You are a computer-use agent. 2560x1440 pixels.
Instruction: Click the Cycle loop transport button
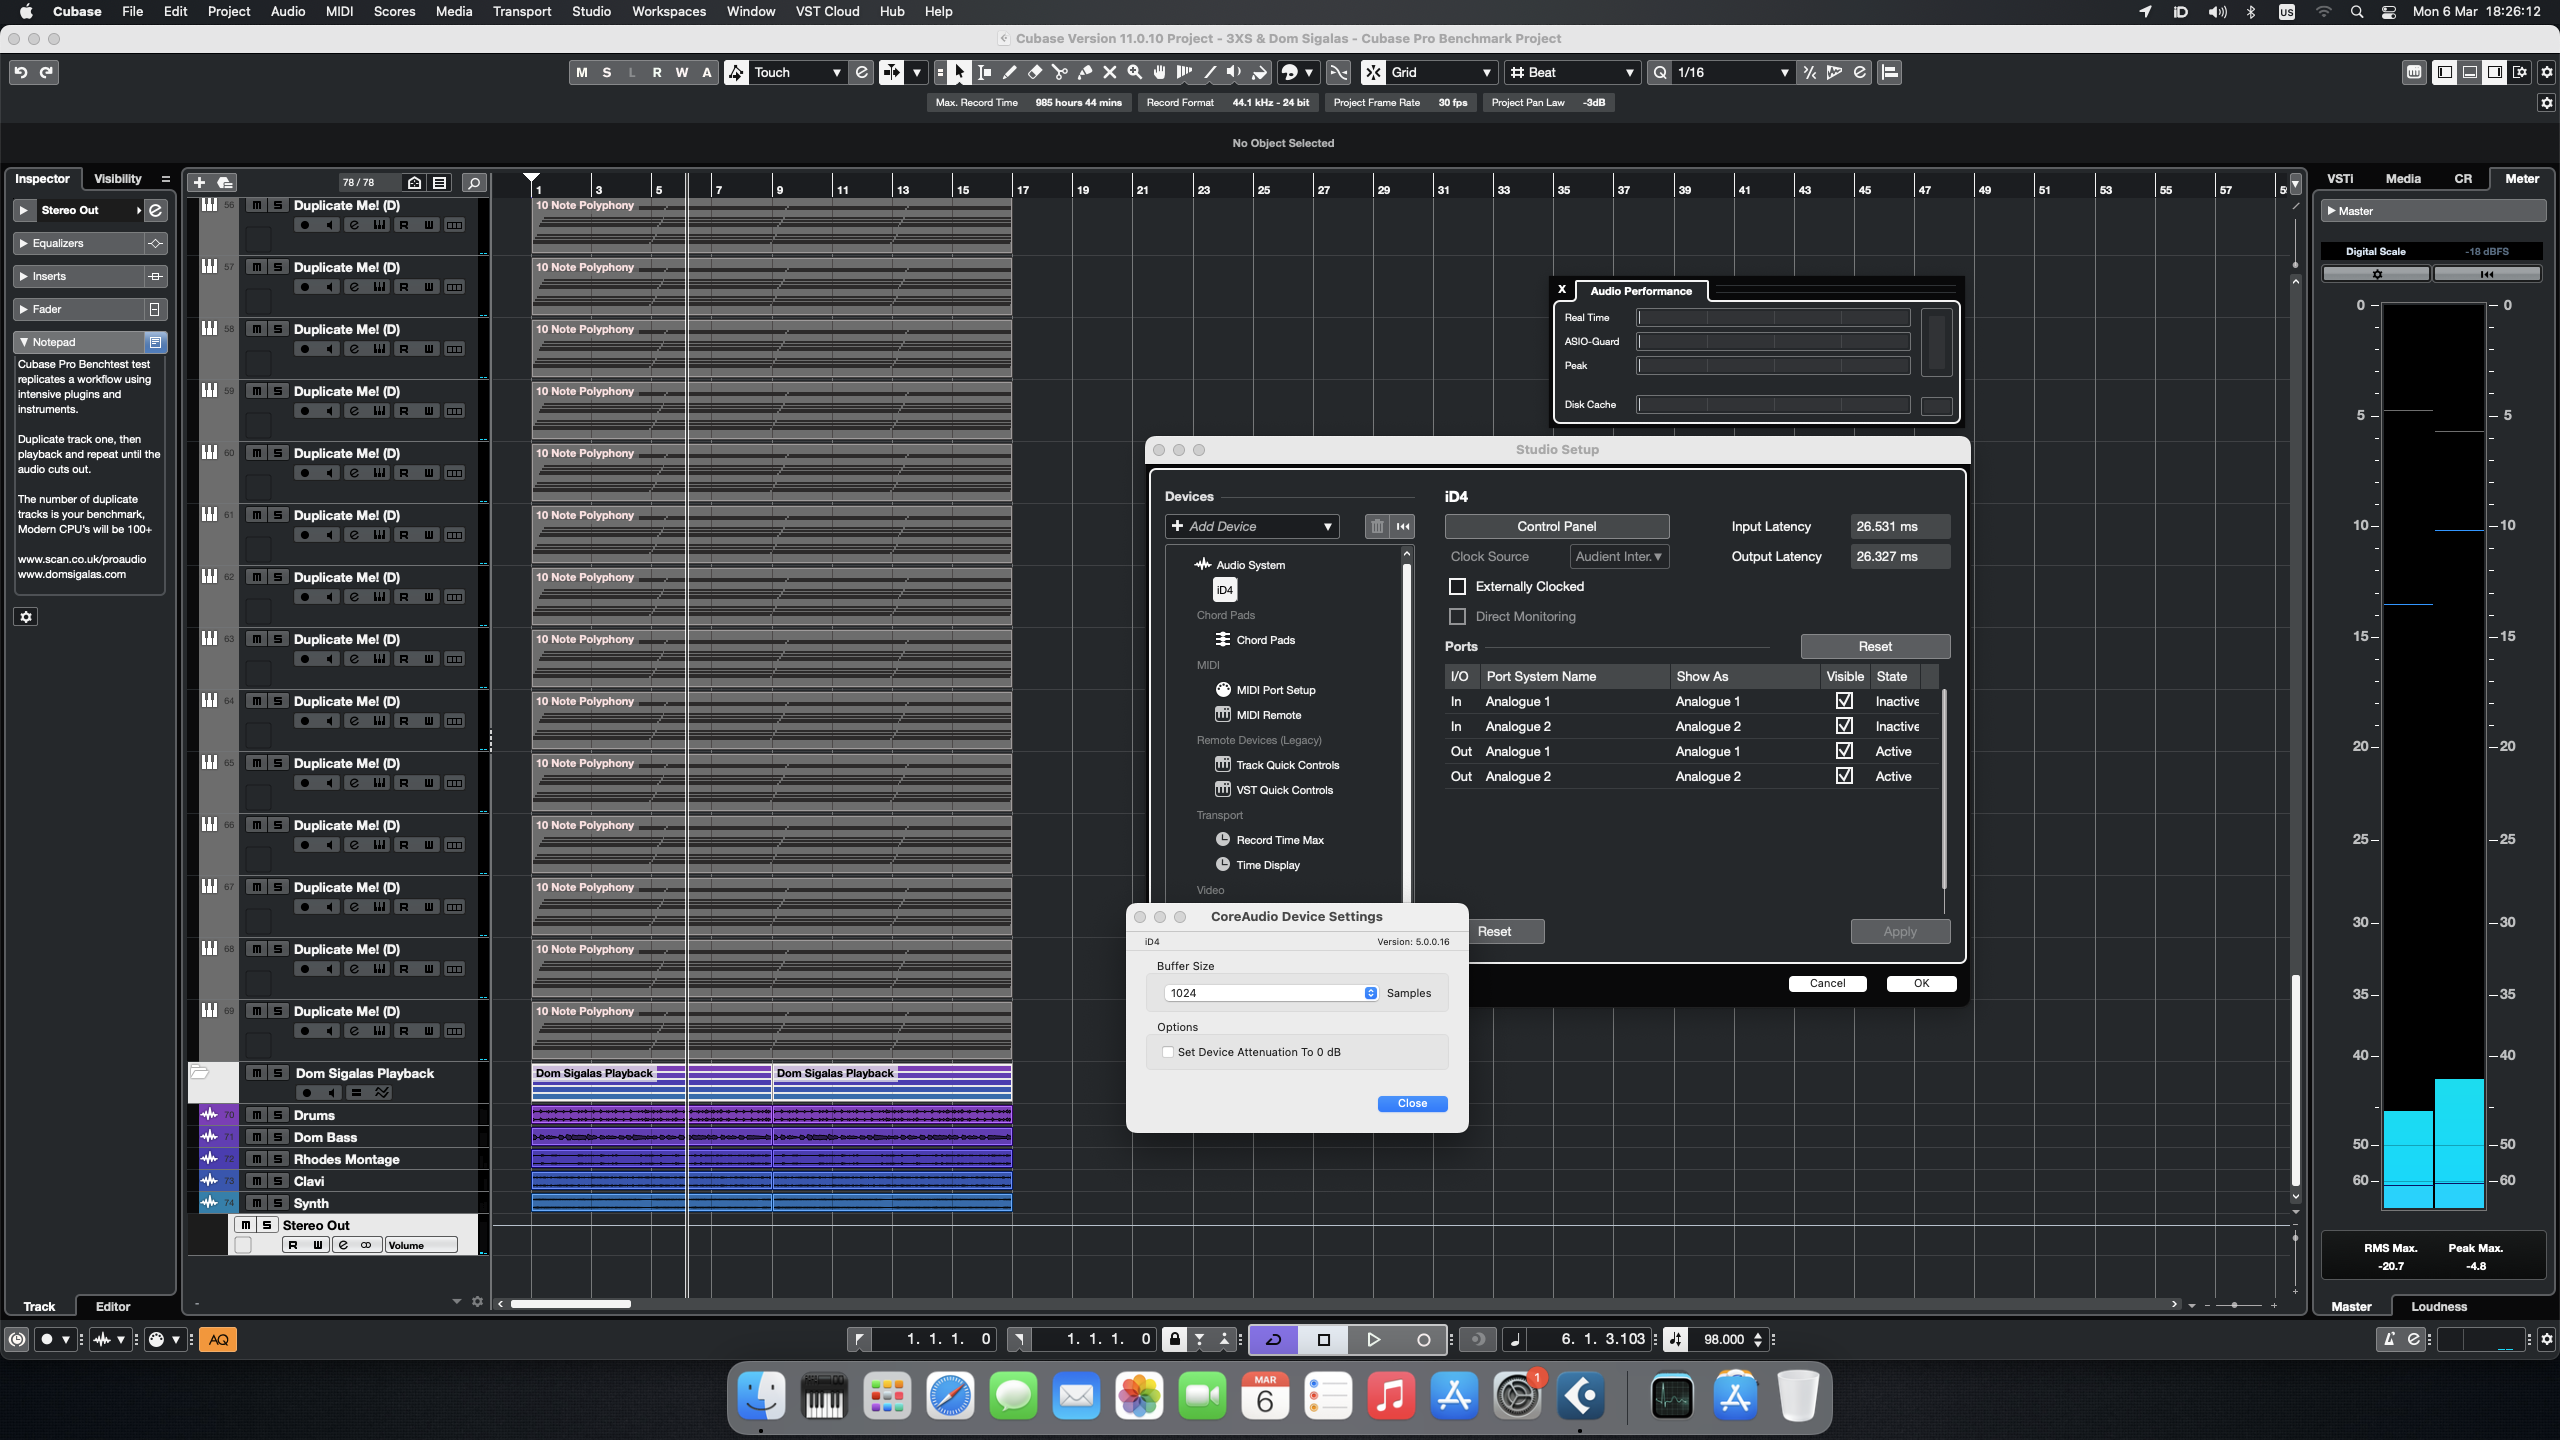click(x=1274, y=1339)
